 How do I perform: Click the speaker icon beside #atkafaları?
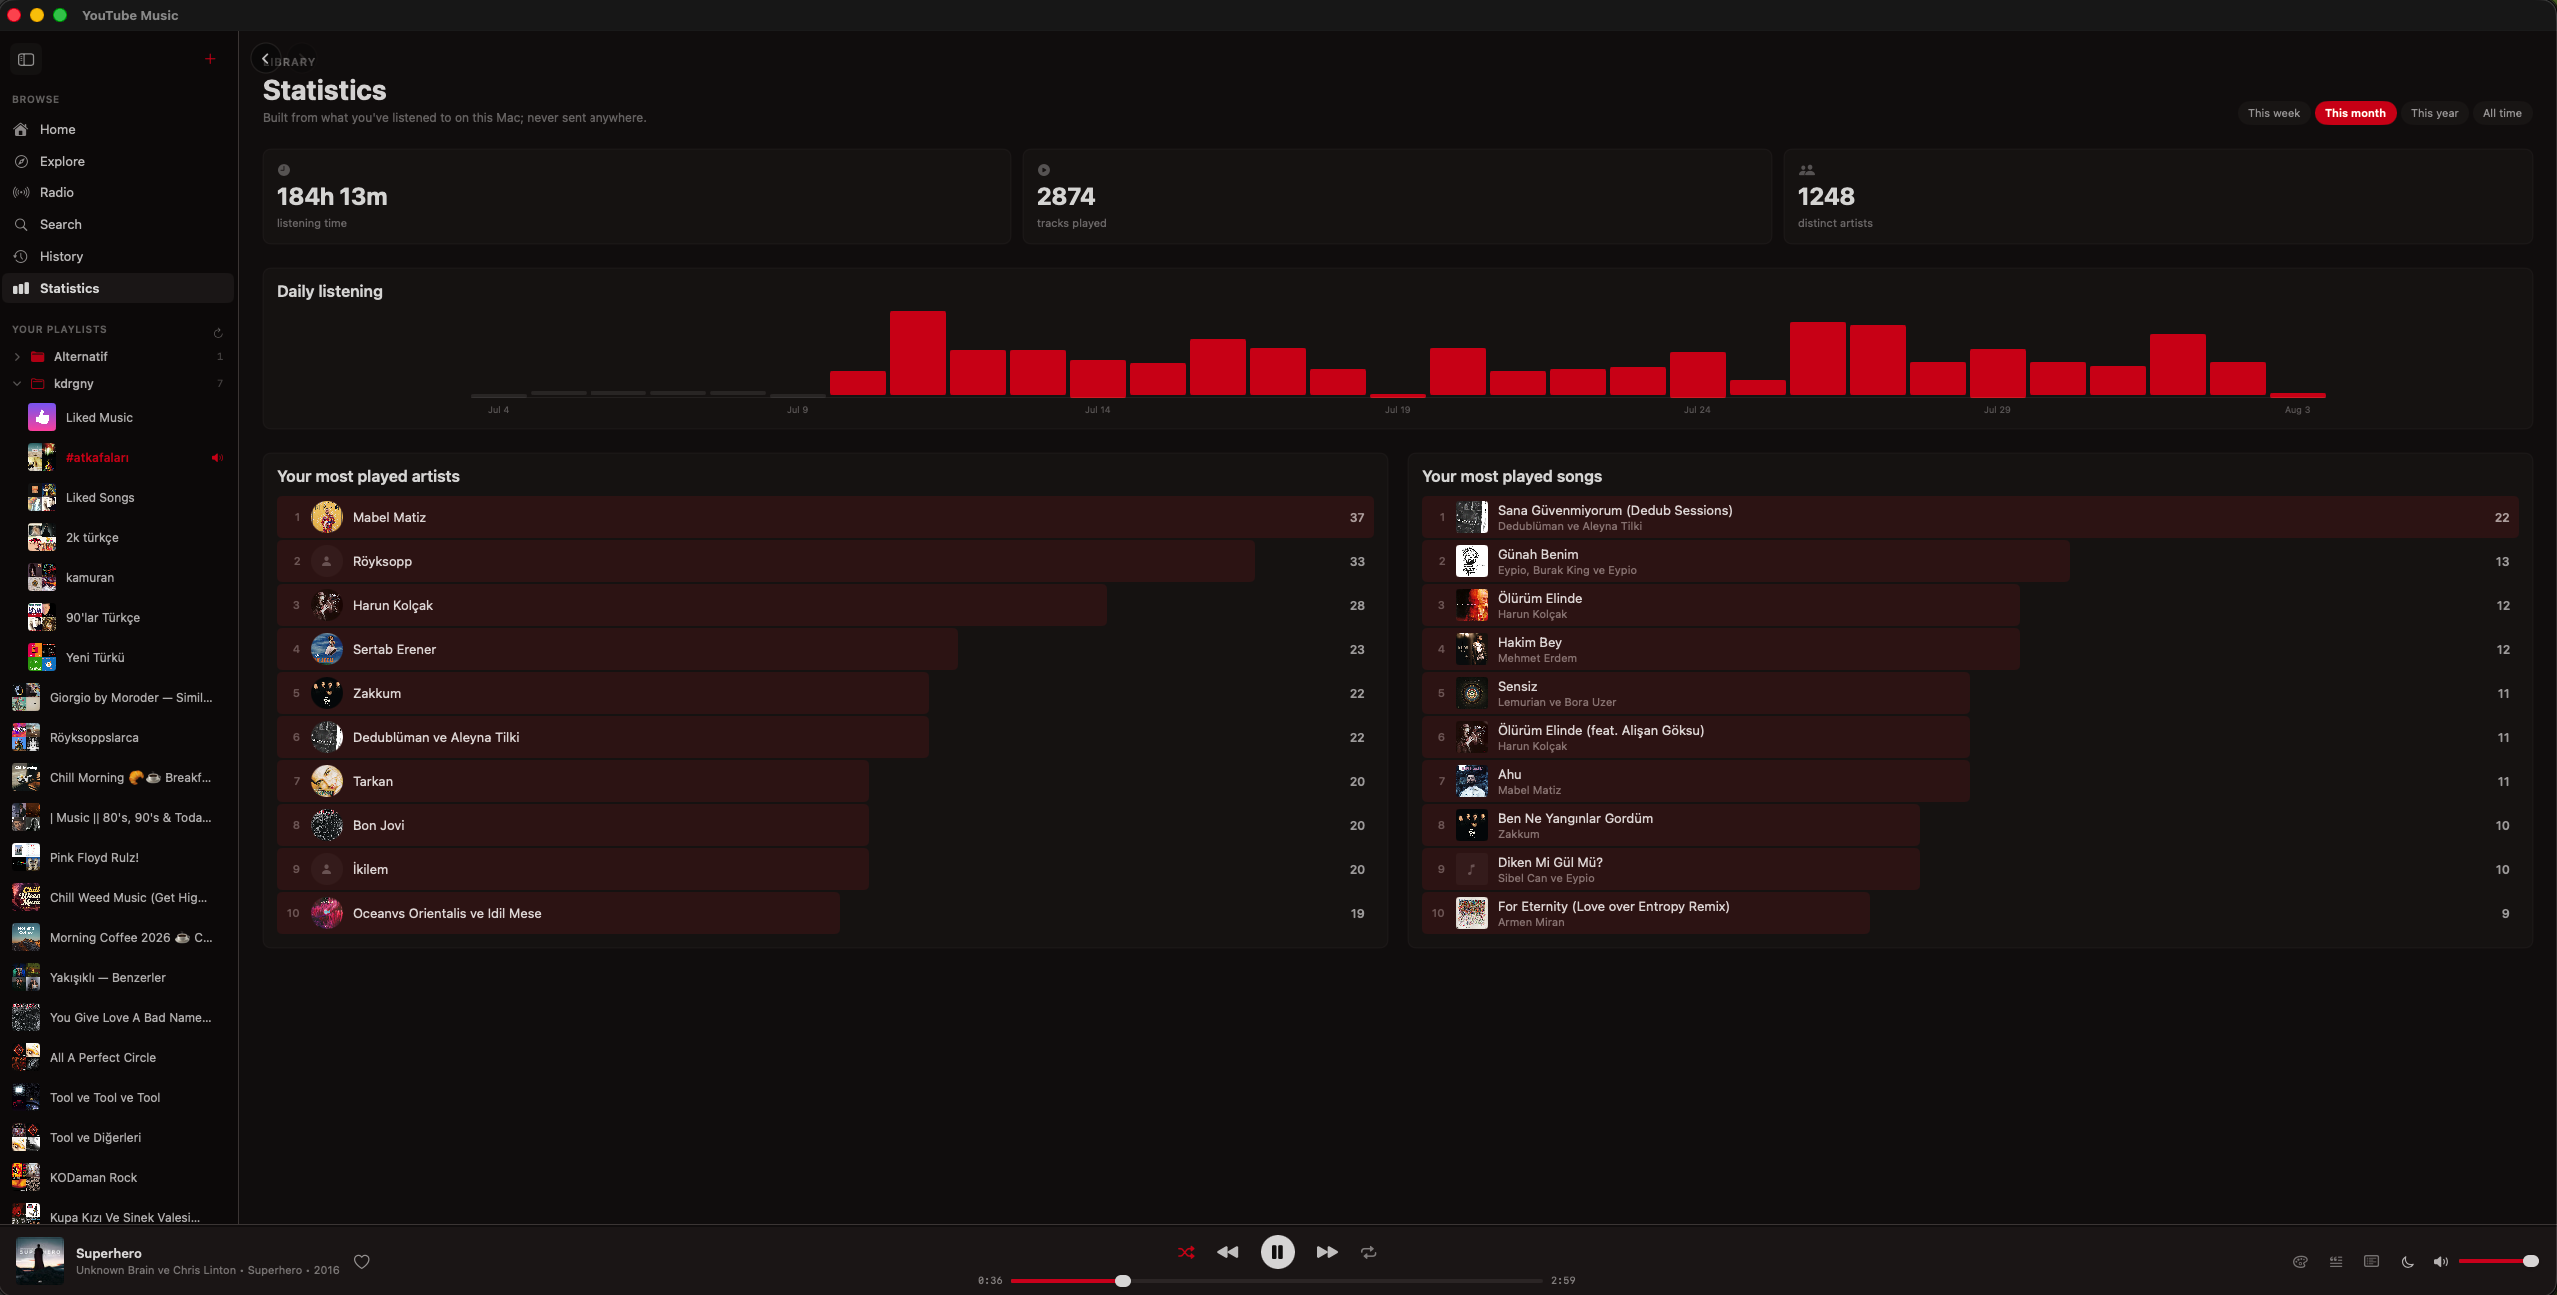217,458
